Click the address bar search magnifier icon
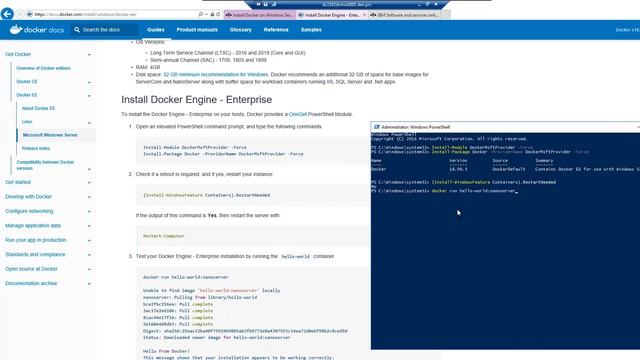 tap(200, 14)
